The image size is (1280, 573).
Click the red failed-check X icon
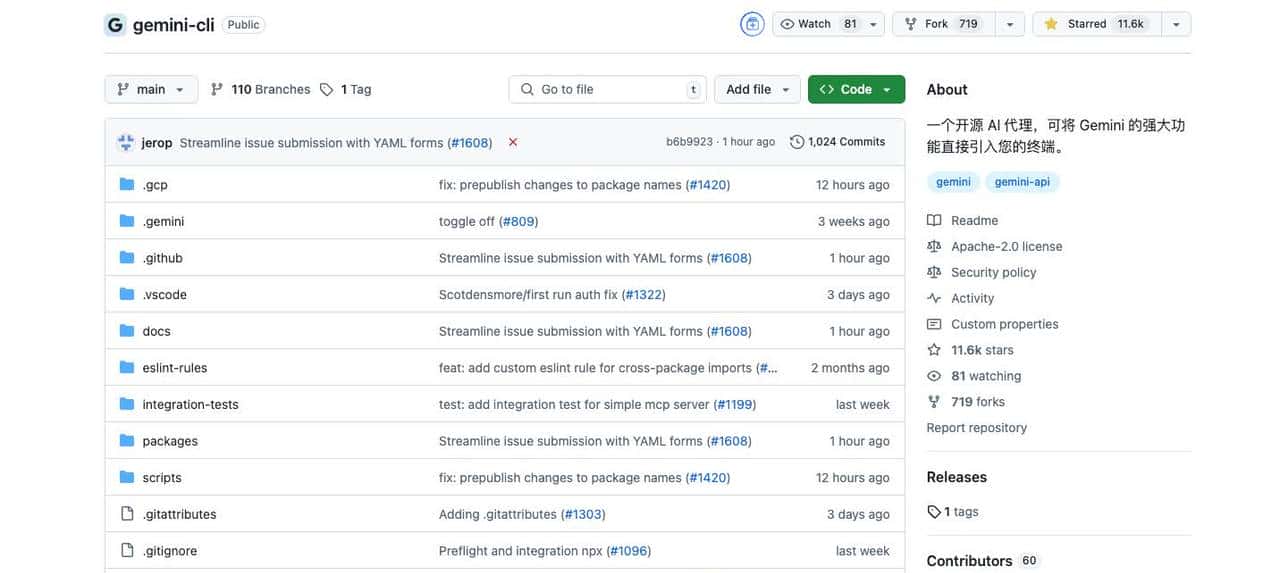(513, 142)
